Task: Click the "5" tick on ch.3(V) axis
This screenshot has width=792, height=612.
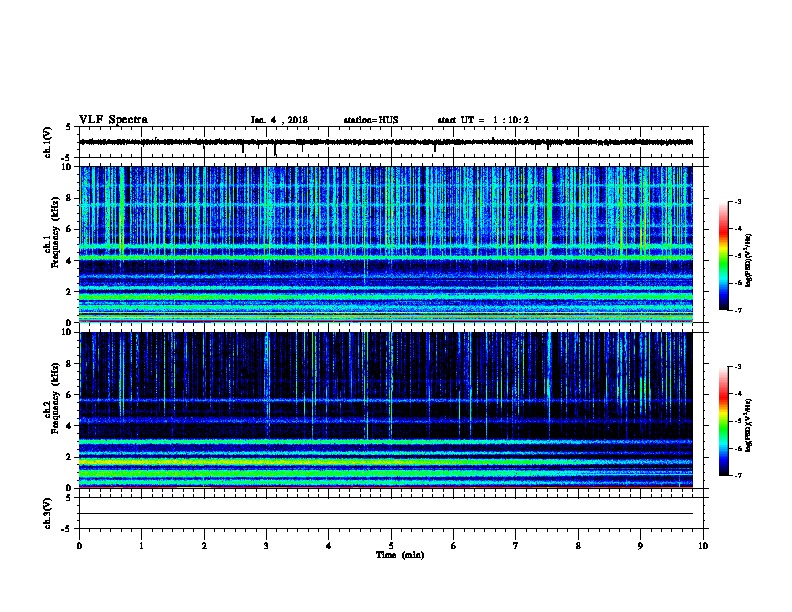Action: click(x=68, y=498)
